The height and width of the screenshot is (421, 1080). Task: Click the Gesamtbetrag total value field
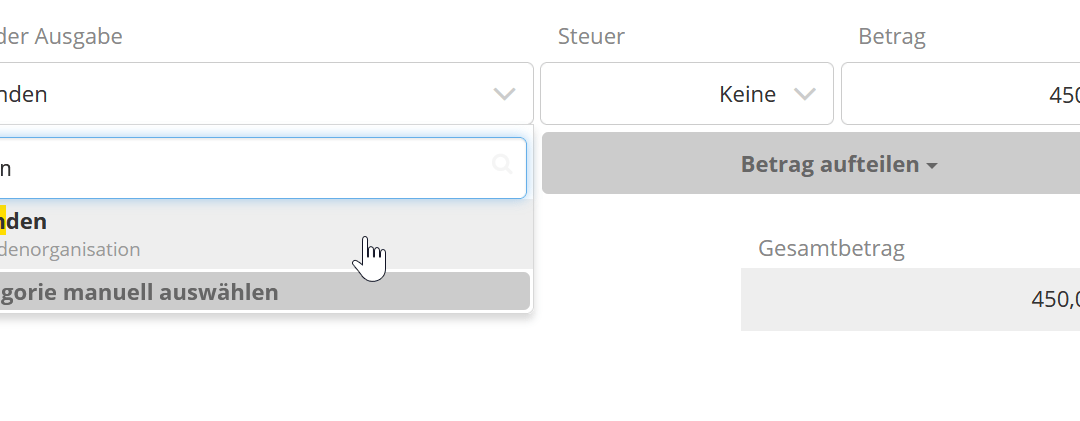pos(910,299)
